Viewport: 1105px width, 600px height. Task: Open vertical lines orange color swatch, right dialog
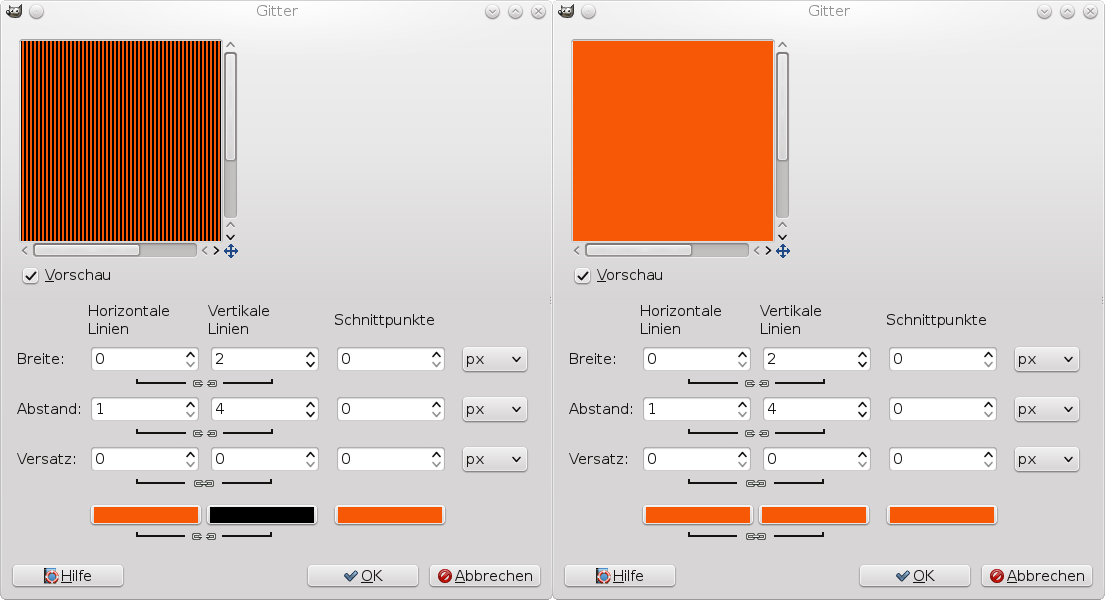[x=813, y=515]
